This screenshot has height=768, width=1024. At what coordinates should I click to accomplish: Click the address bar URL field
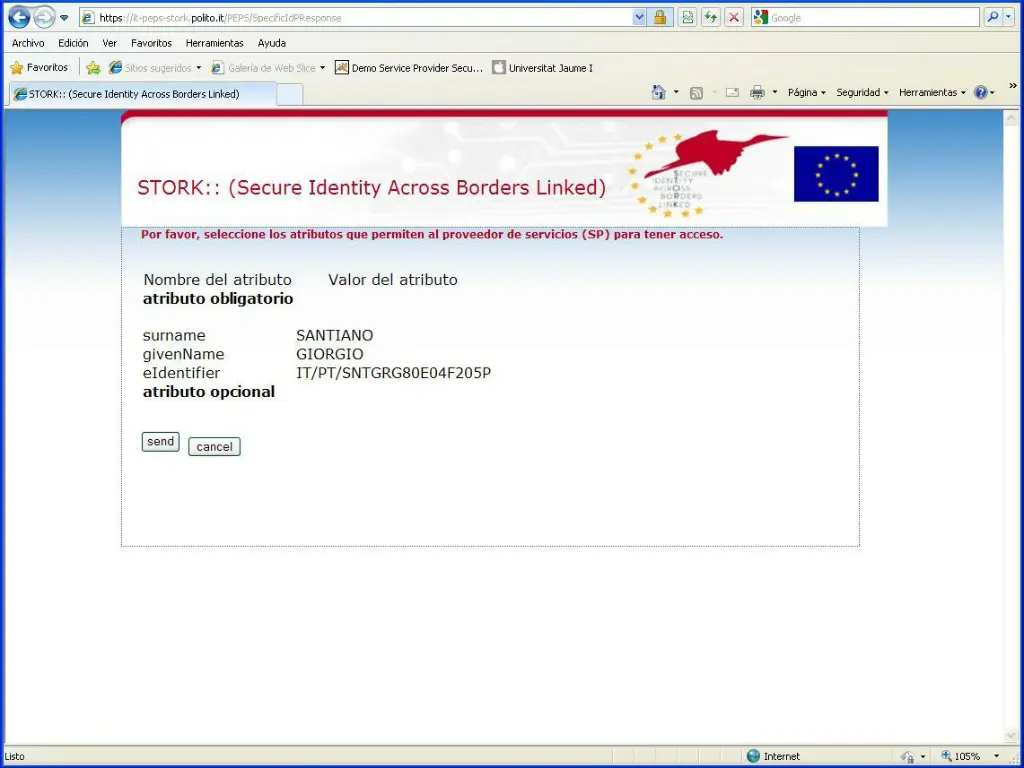pos(356,18)
